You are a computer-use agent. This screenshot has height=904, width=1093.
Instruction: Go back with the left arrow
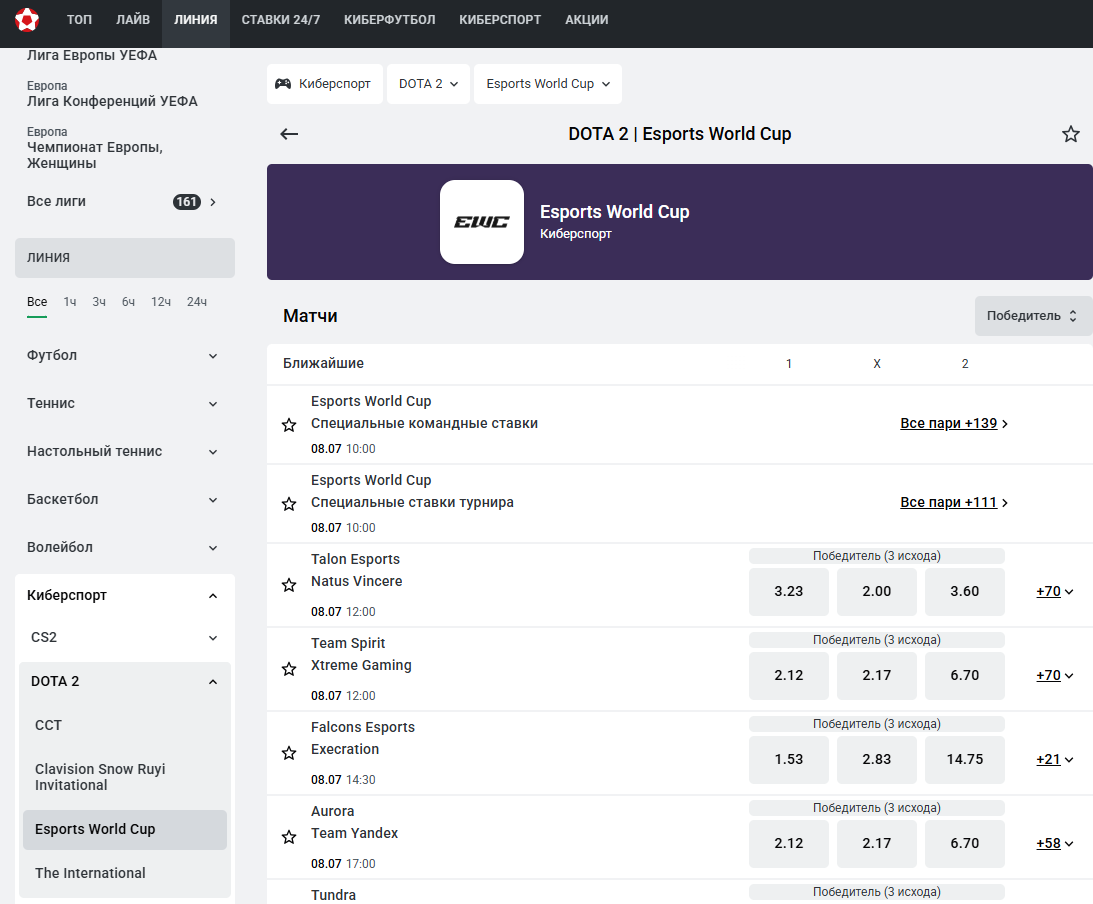click(x=289, y=134)
